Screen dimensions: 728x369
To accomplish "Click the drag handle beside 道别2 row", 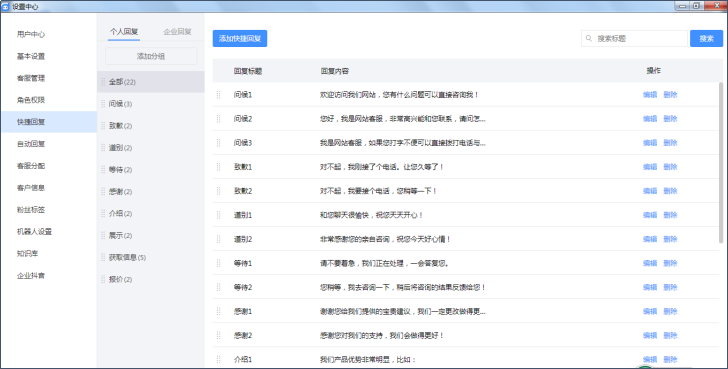I will click(x=218, y=239).
